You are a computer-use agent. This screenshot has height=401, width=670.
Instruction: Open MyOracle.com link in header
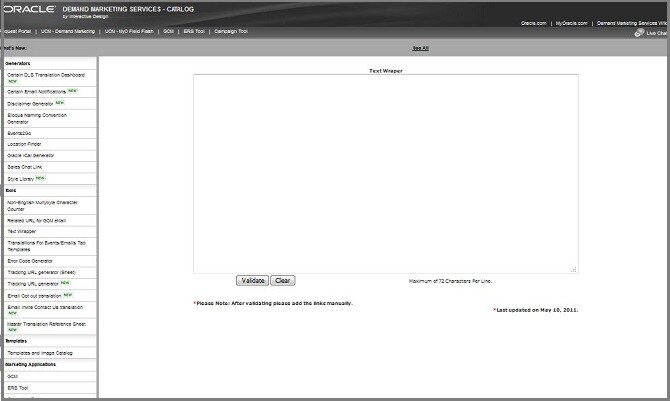pyautogui.click(x=571, y=23)
